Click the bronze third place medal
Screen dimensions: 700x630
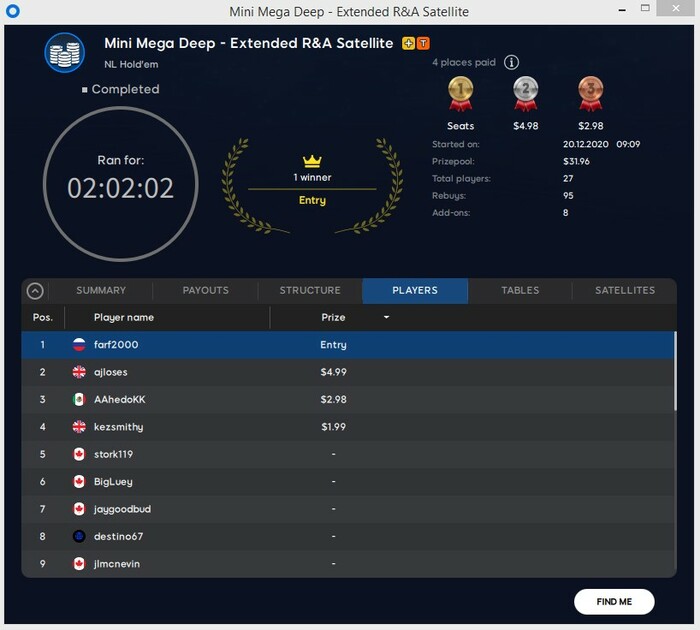(x=590, y=93)
